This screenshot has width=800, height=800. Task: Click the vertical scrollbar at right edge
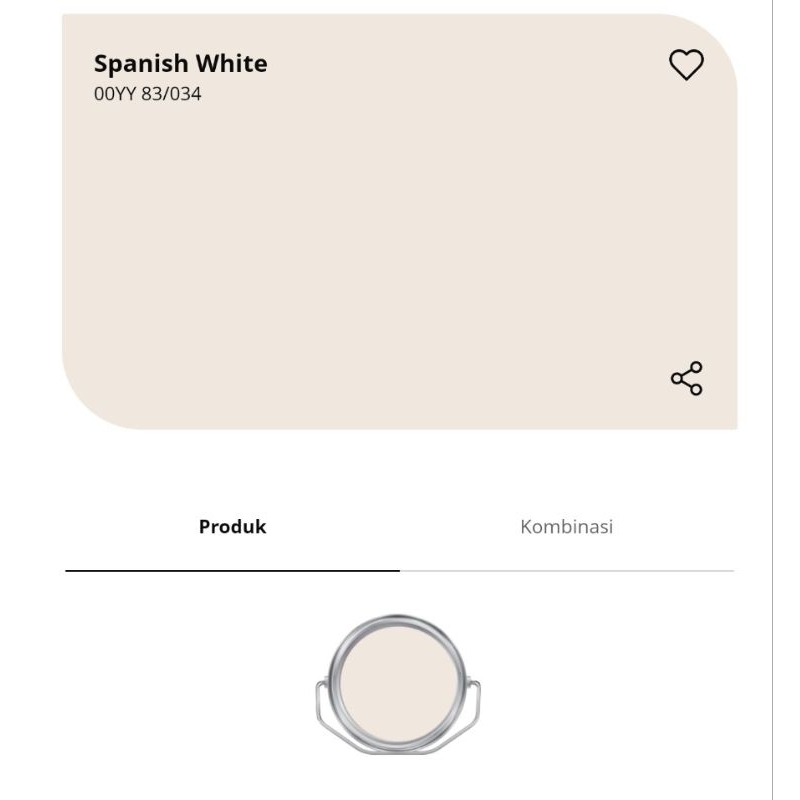click(x=773, y=400)
